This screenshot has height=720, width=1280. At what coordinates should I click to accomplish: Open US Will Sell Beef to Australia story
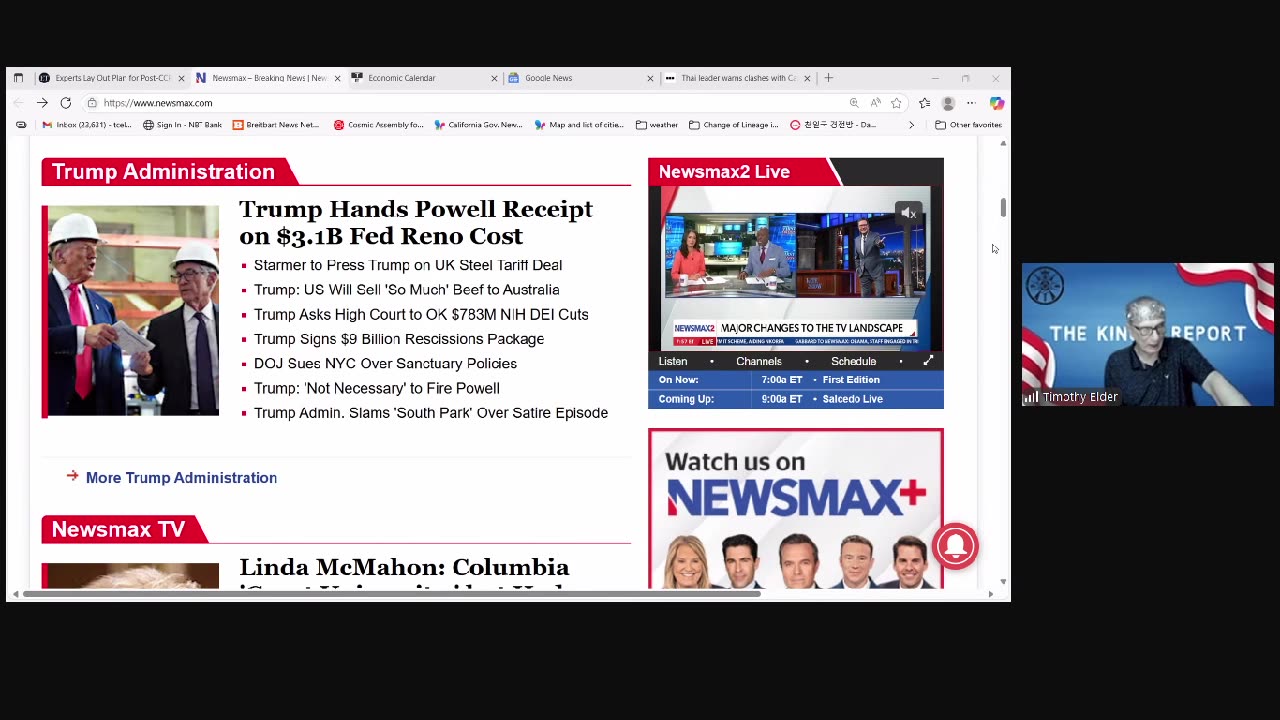click(x=407, y=290)
